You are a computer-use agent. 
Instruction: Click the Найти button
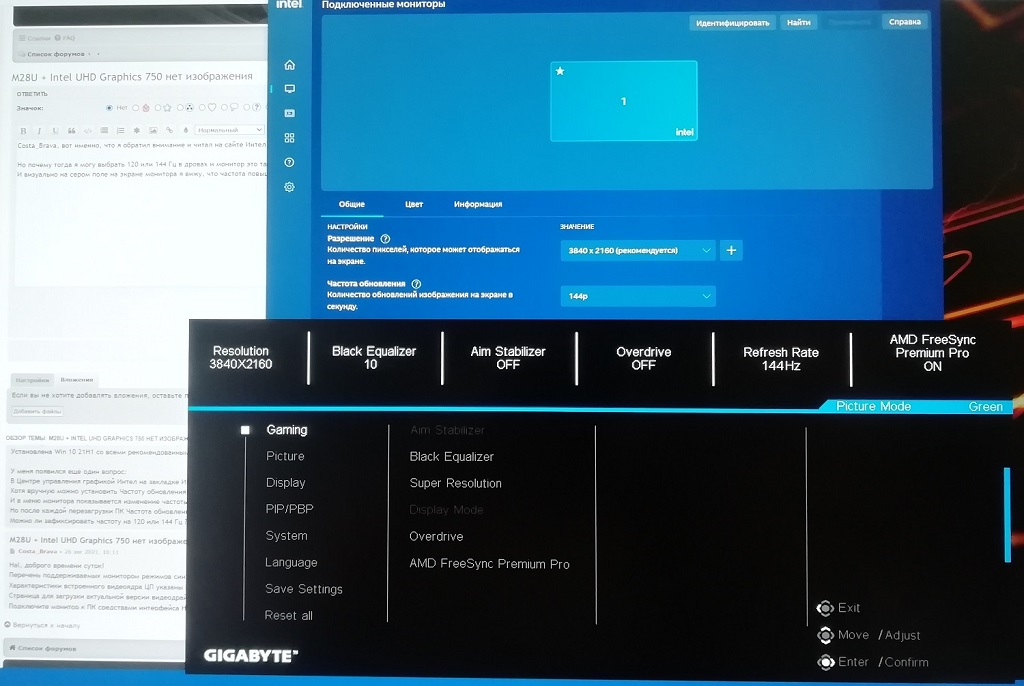tap(798, 22)
